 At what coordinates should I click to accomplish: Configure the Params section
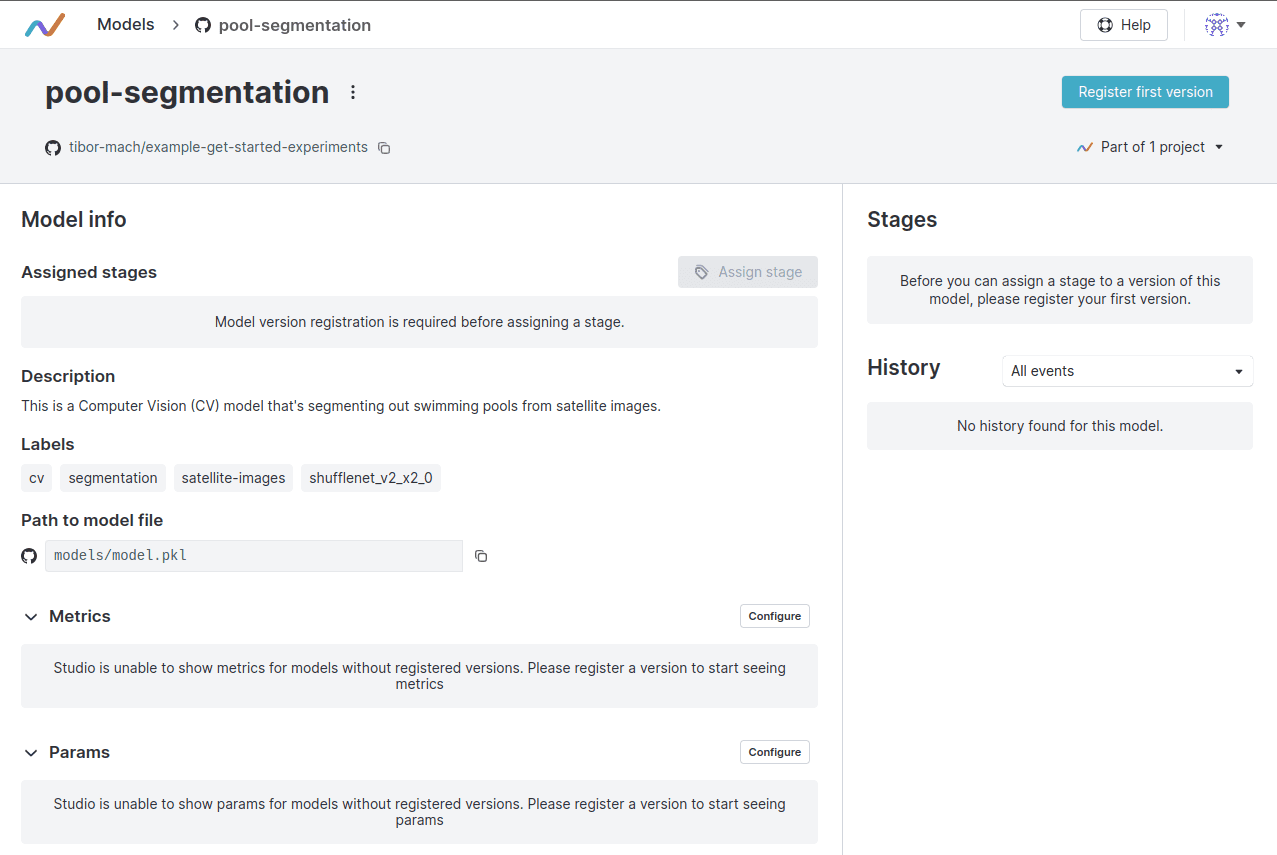pos(774,752)
